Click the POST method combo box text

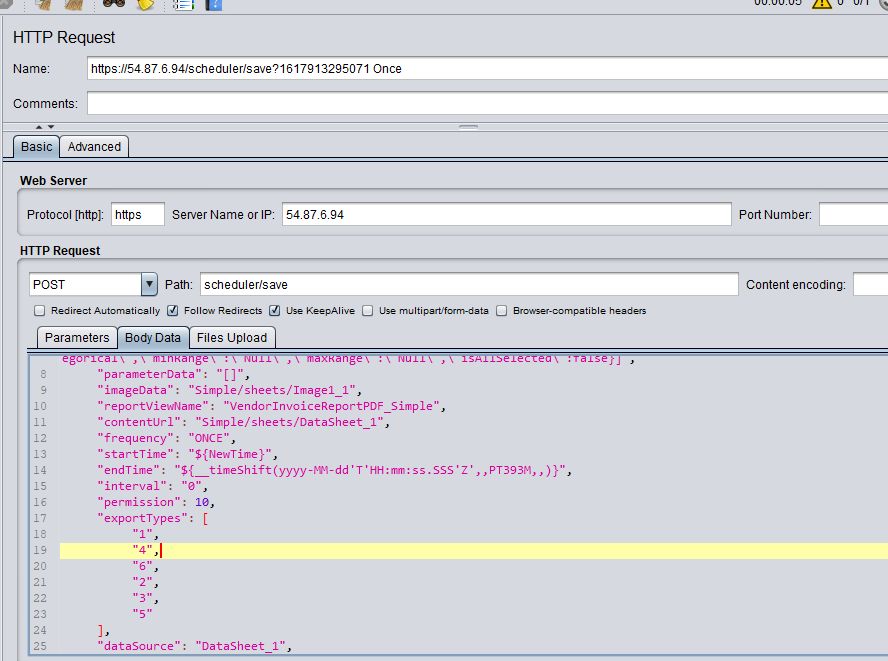[x=85, y=284]
